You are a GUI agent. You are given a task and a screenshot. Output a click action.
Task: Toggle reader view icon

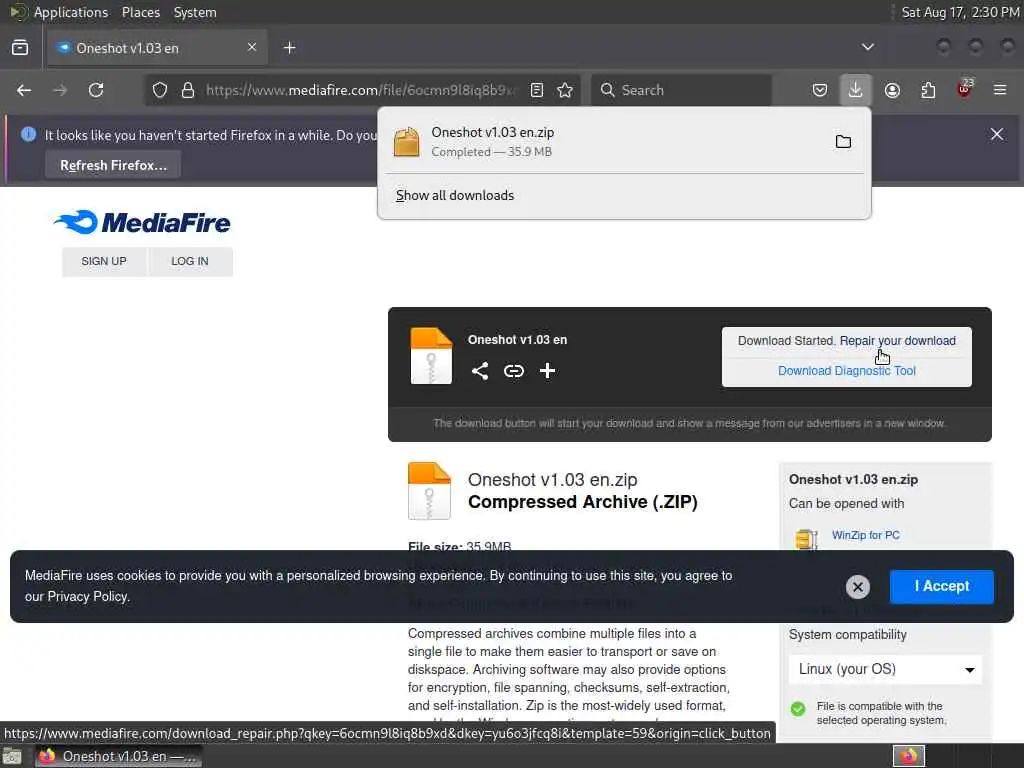tap(537, 90)
